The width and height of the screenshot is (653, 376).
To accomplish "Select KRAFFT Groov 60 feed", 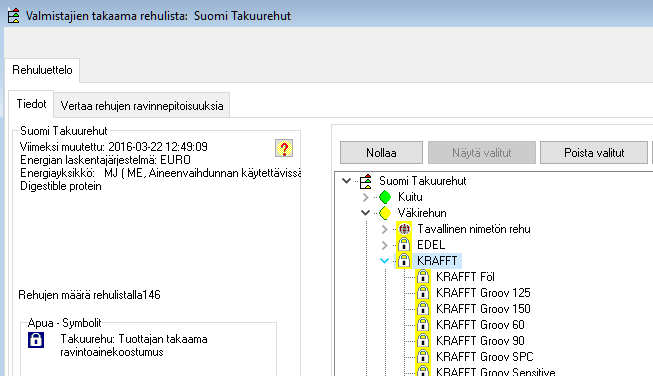I will point(480,324).
